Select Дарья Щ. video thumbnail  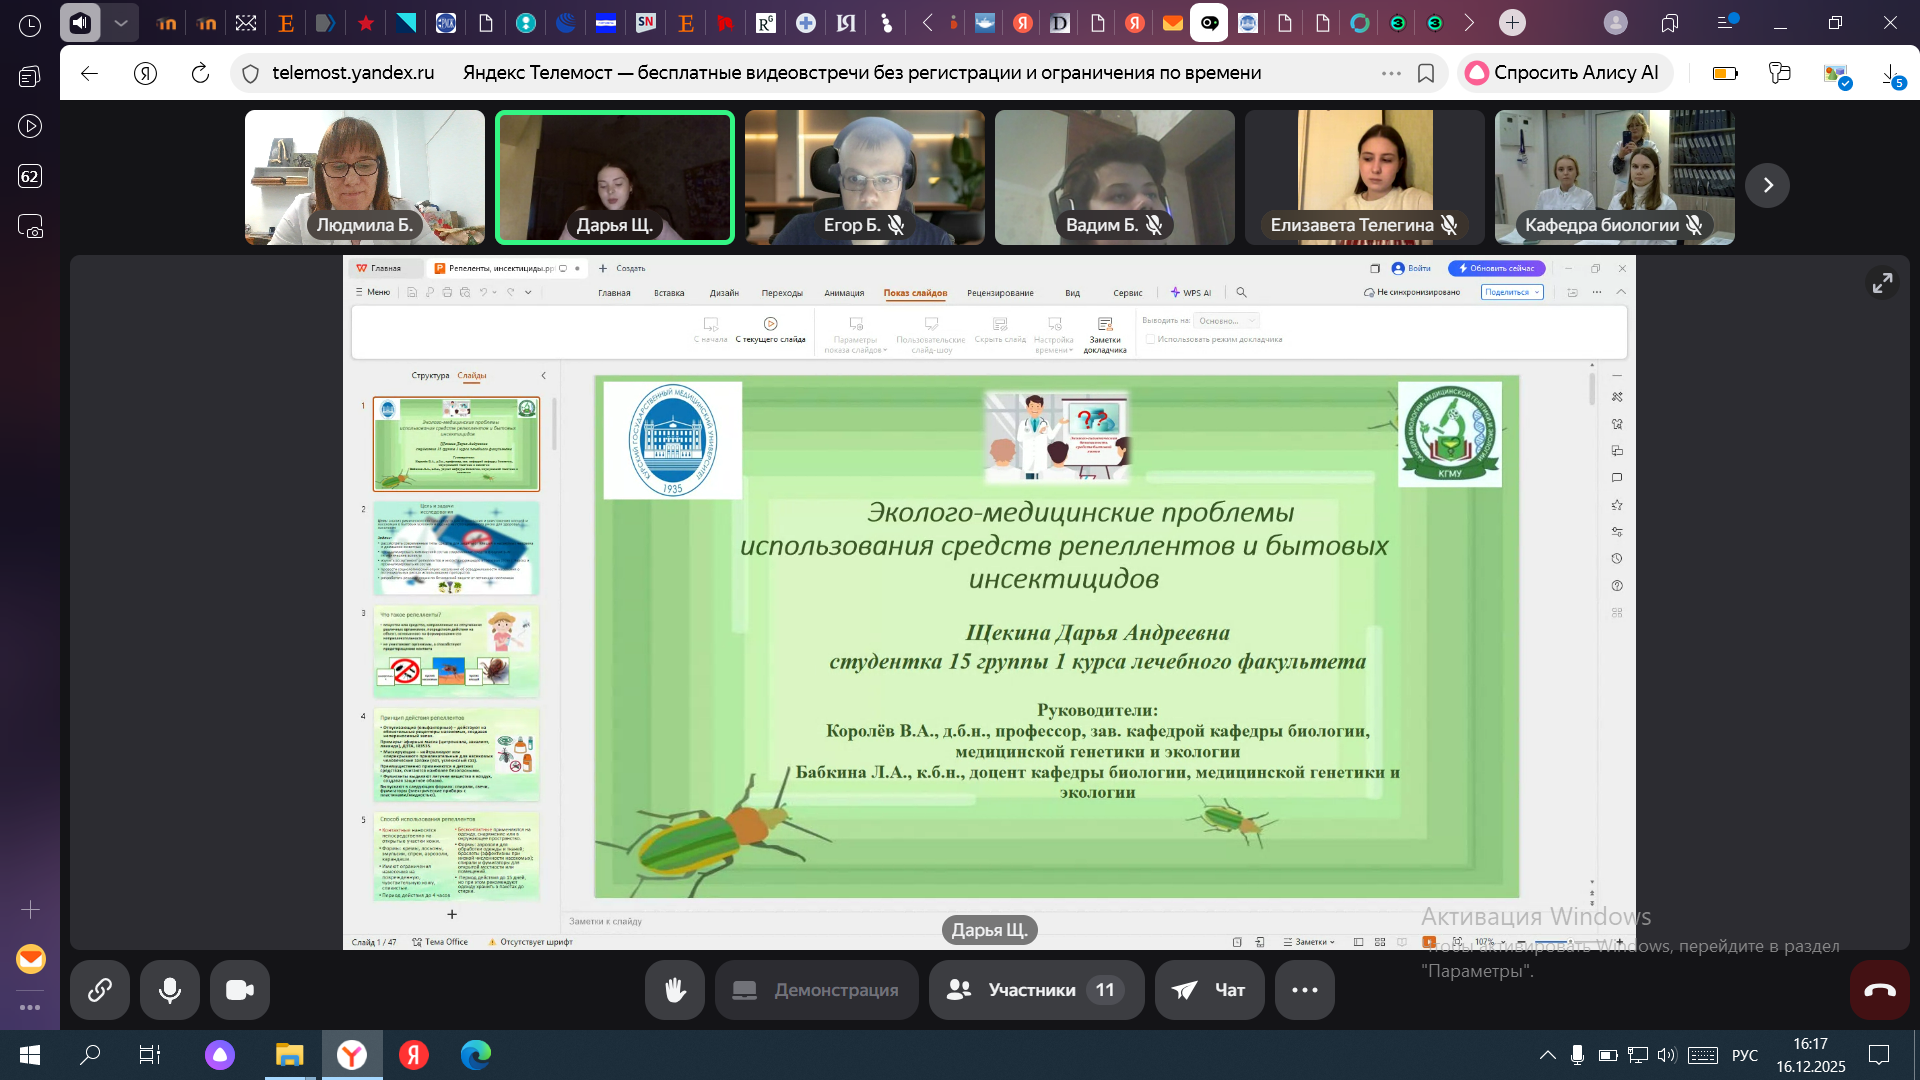pyautogui.click(x=614, y=177)
